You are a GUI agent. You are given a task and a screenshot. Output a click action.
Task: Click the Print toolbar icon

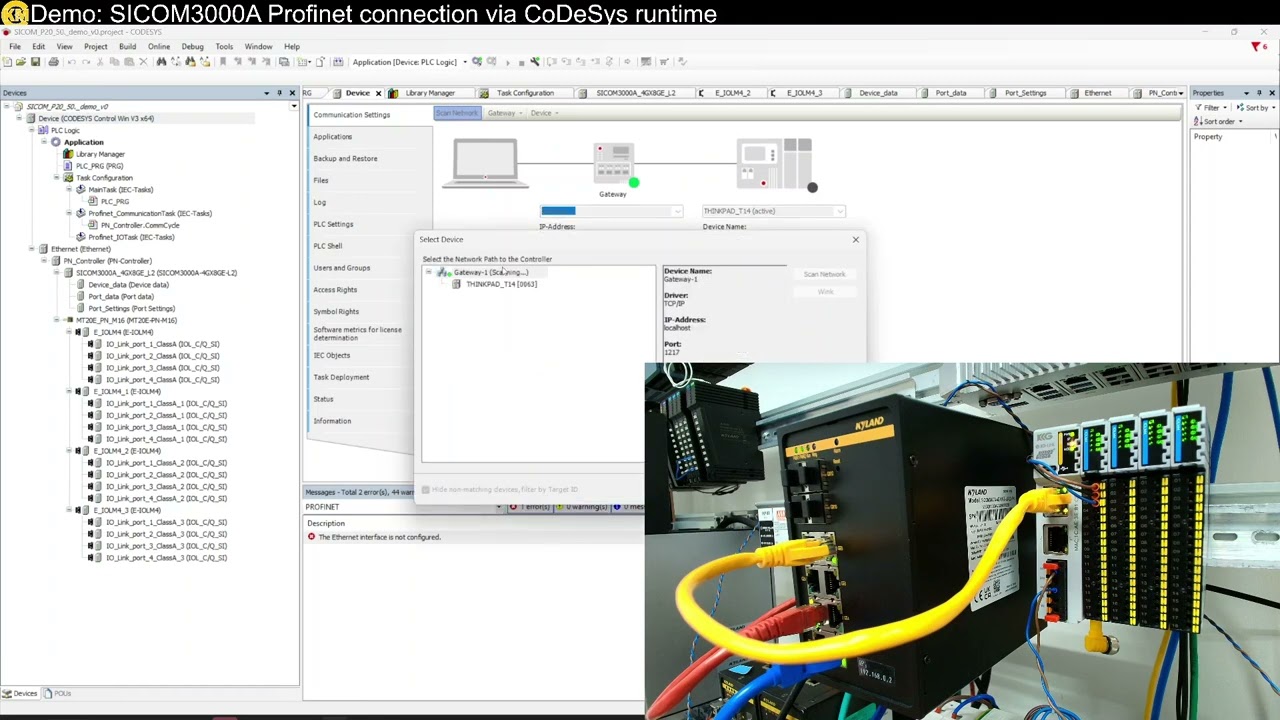[53, 62]
